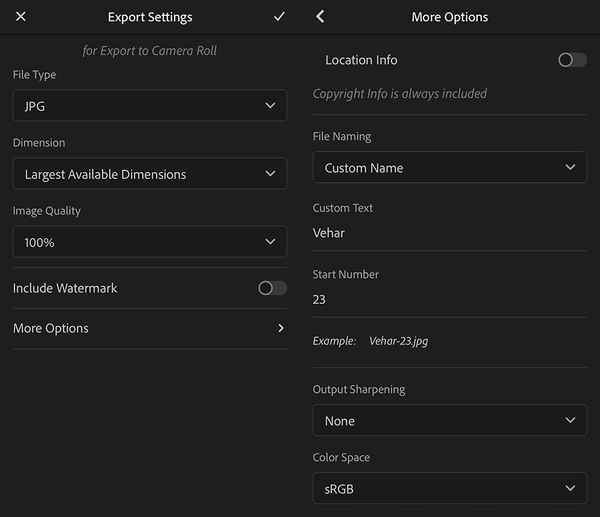Click 'Copyright Info is always included' text
600x517 pixels.
tap(400, 94)
